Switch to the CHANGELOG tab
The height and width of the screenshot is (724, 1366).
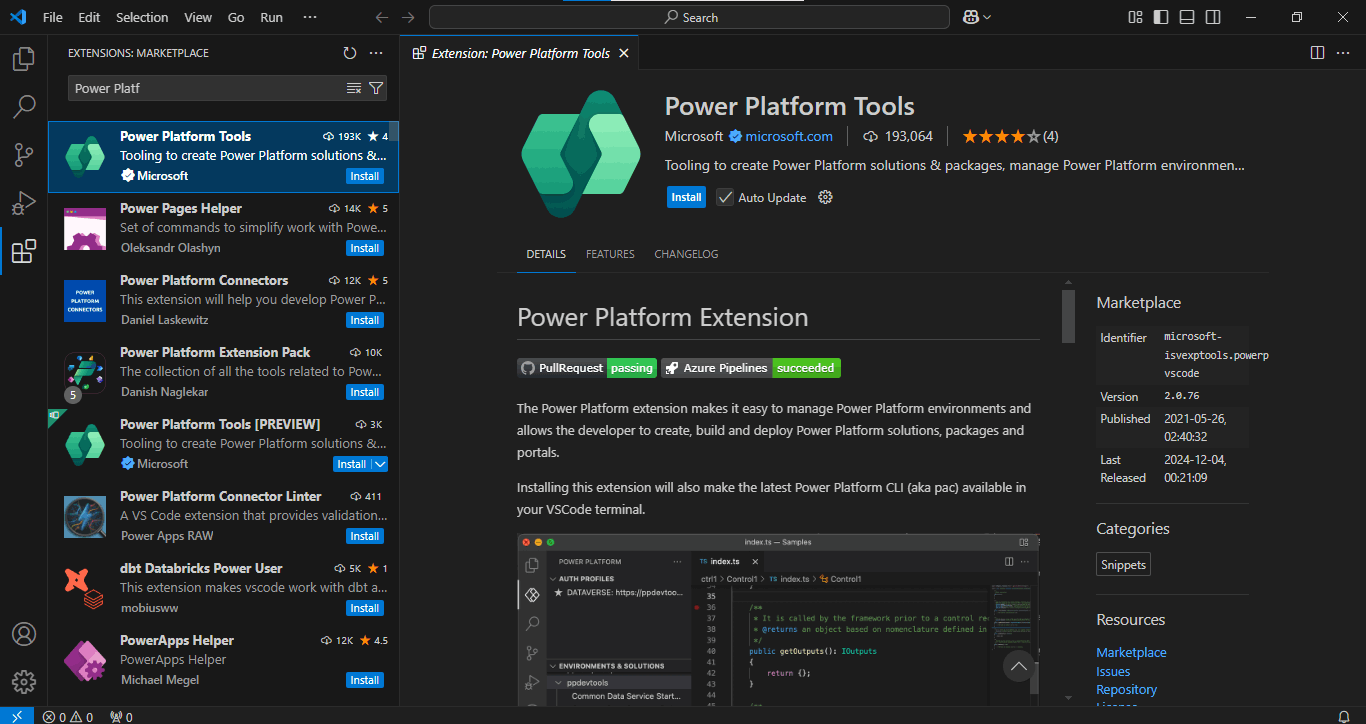[x=686, y=254]
